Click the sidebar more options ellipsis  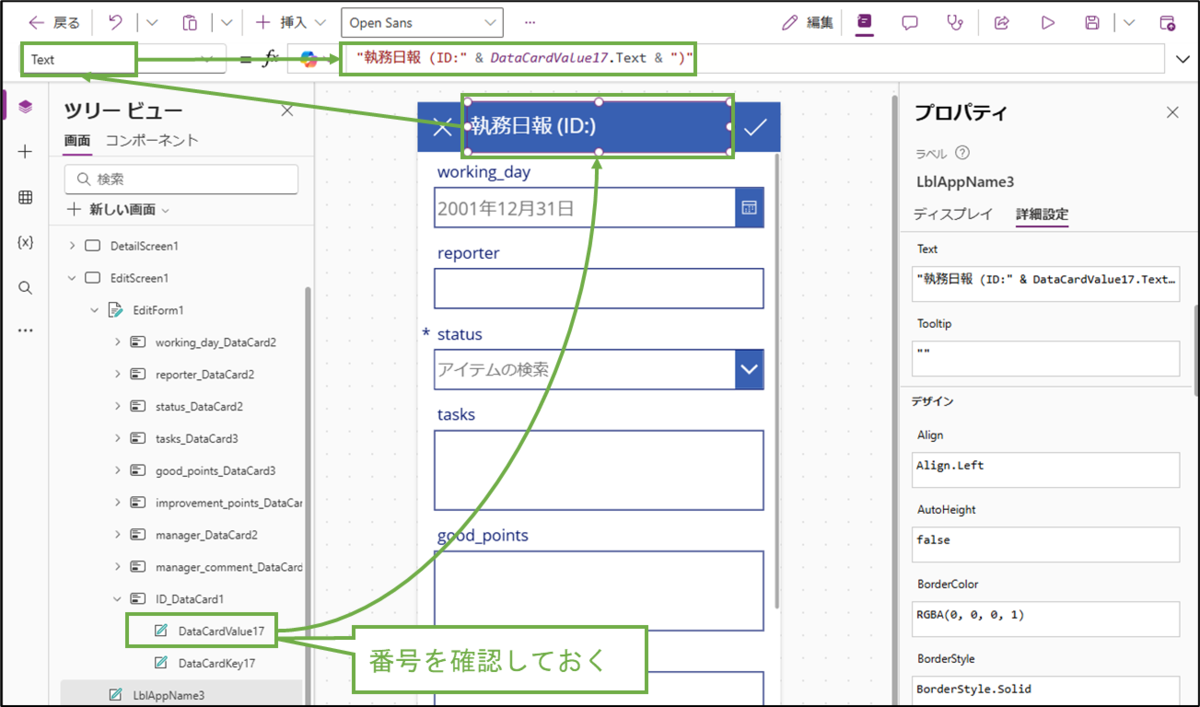click(x=26, y=330)
